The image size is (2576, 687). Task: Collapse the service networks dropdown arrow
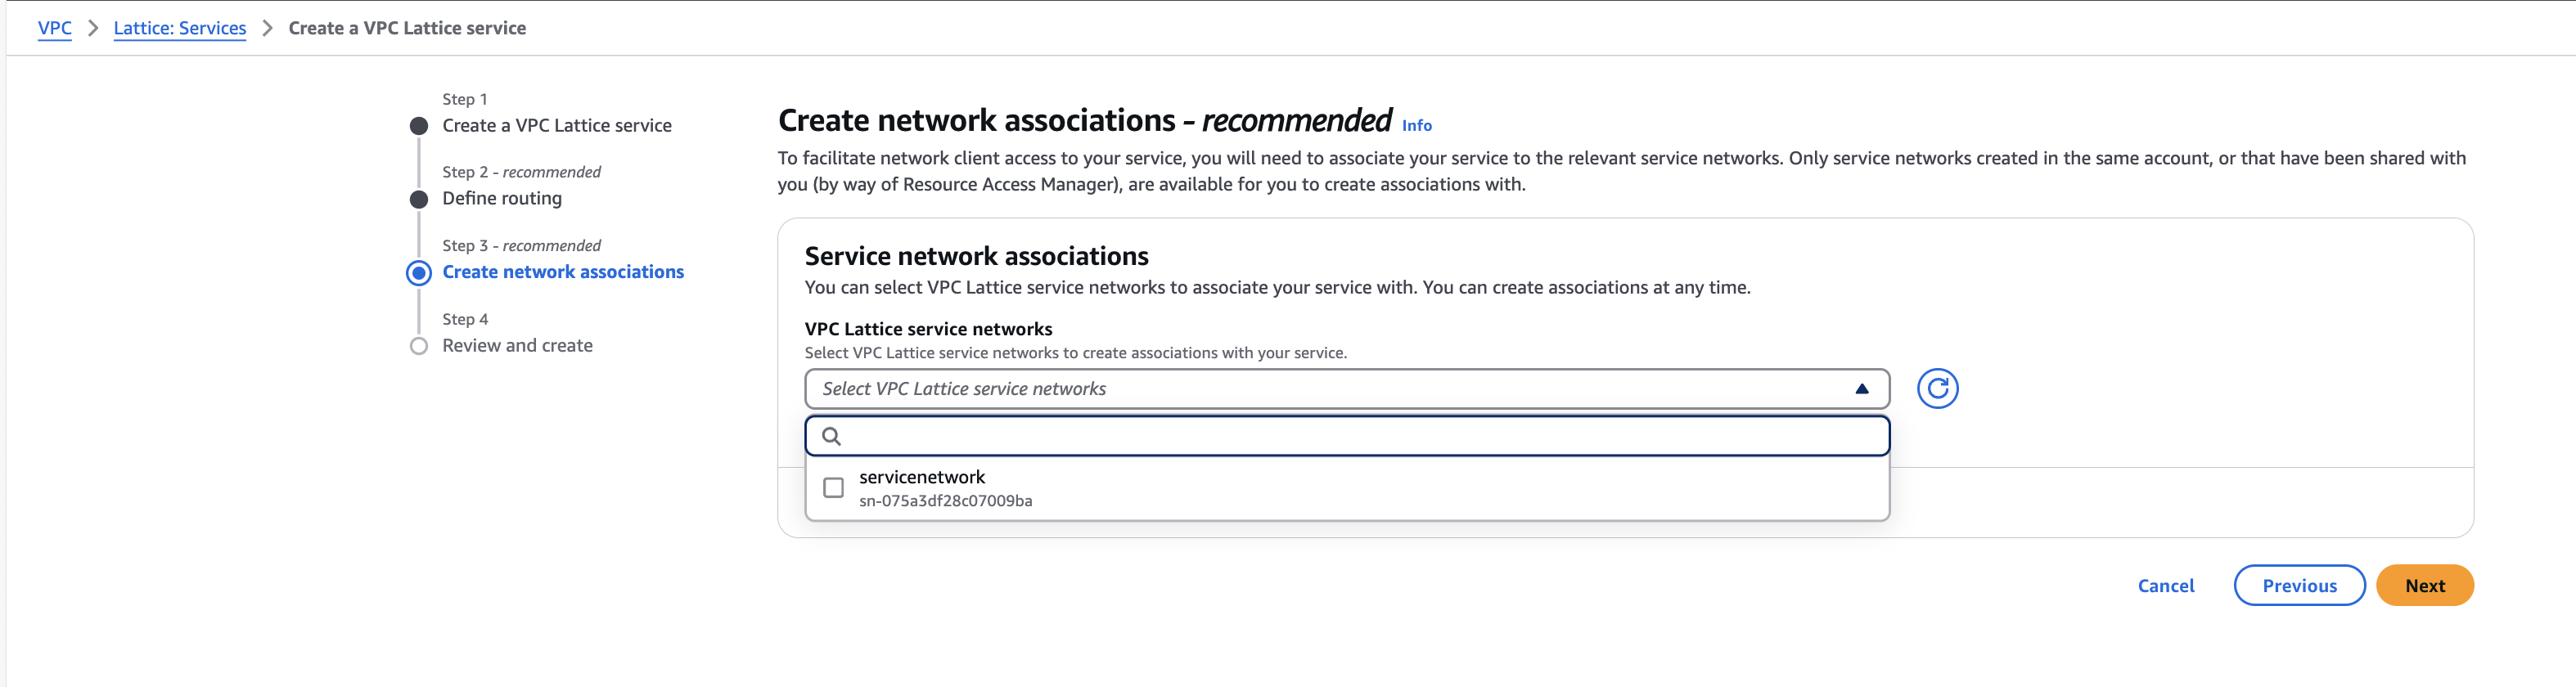click(1861, 389)
